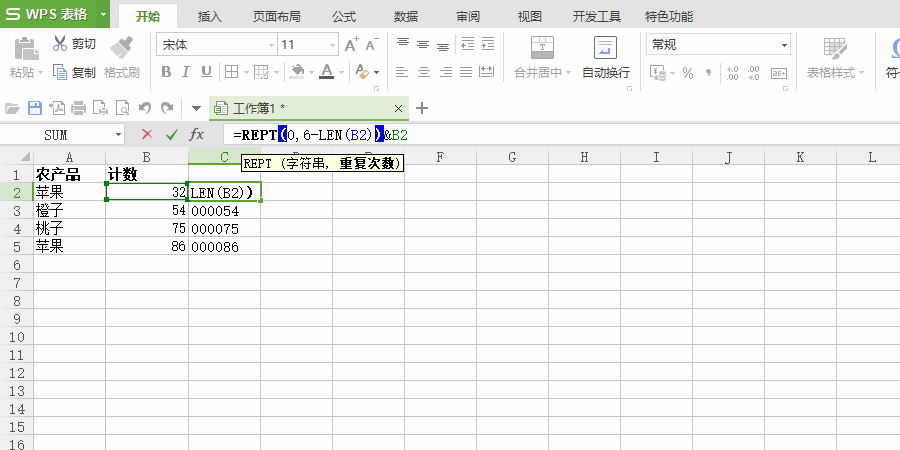Screen dimensions: 900x450
Task: Open the 公式 ribbon tab
Action: pos(344,16)
